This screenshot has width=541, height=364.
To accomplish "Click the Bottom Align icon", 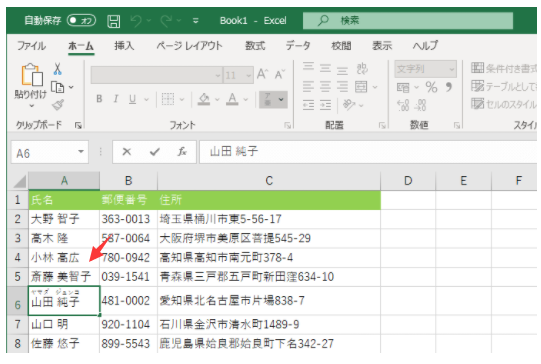I will (x=342, y=70).
